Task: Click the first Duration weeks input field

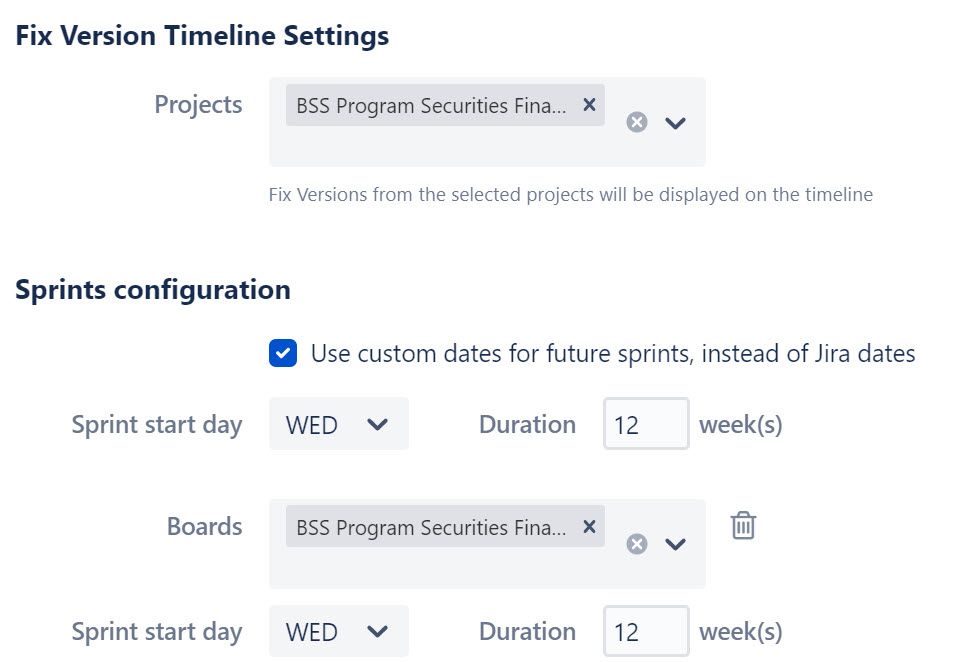Action: tap(646, 424)
